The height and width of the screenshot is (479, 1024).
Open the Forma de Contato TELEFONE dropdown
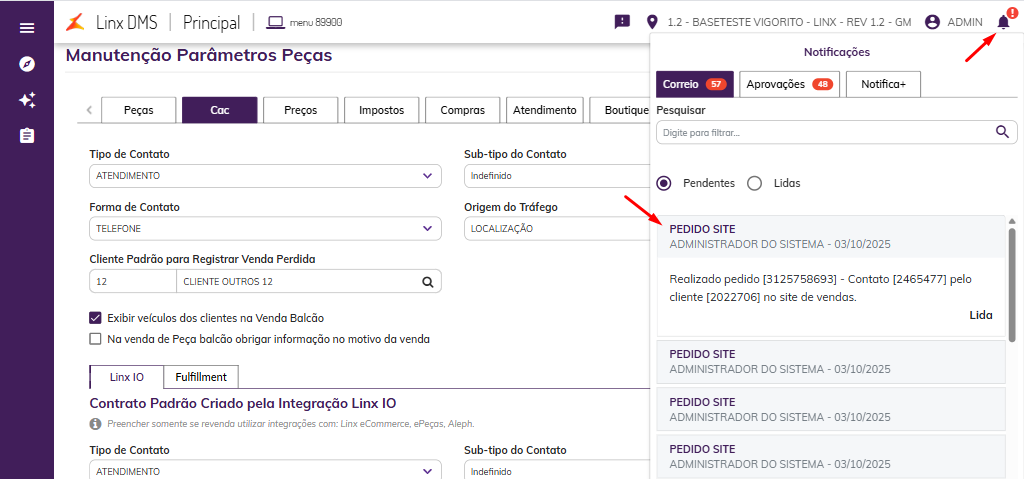[265, 228]
